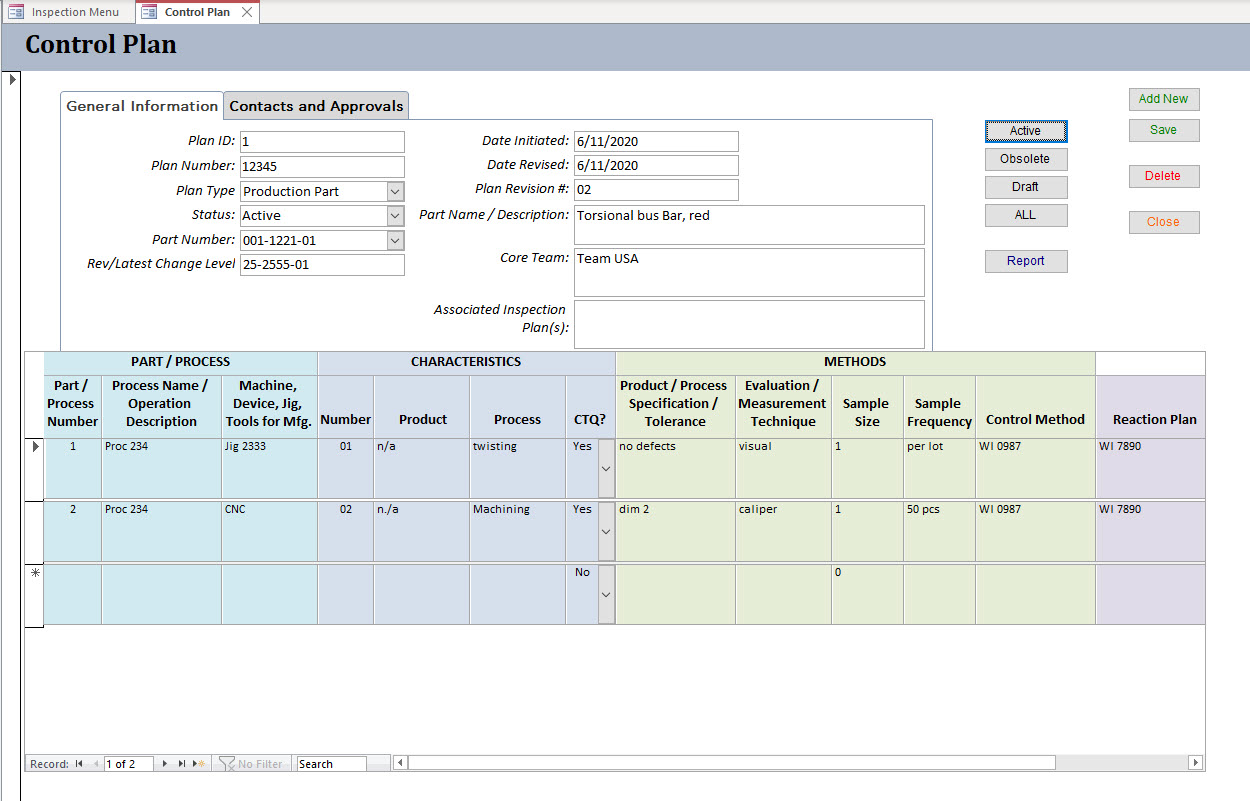
Task: Click the Search box in record bar
Action: [x=331, y=764]
